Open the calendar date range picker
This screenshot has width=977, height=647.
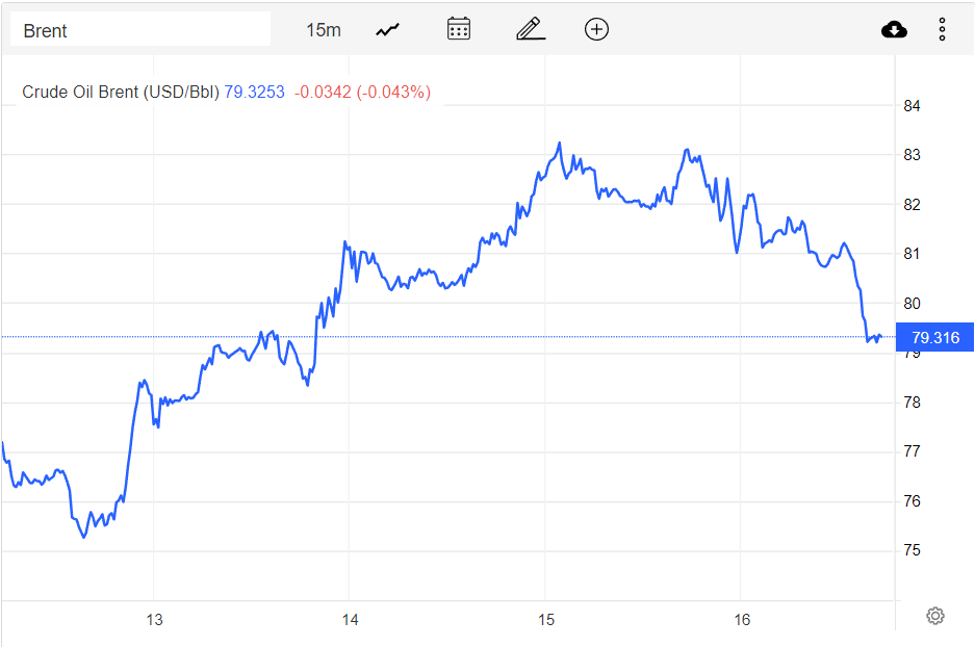pyautogui.click(x=459, y=29)
